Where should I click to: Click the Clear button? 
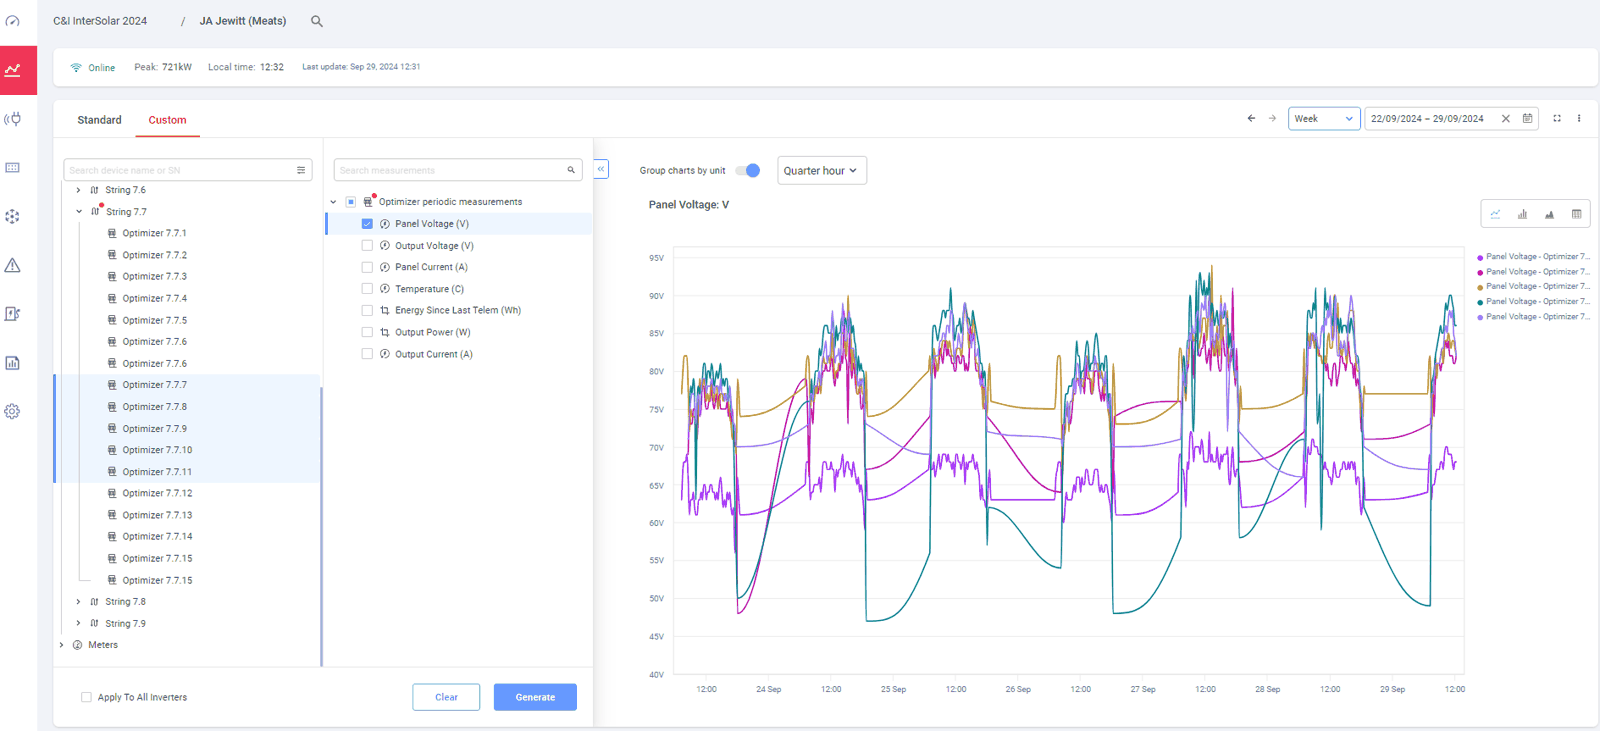tap(446, 697)
